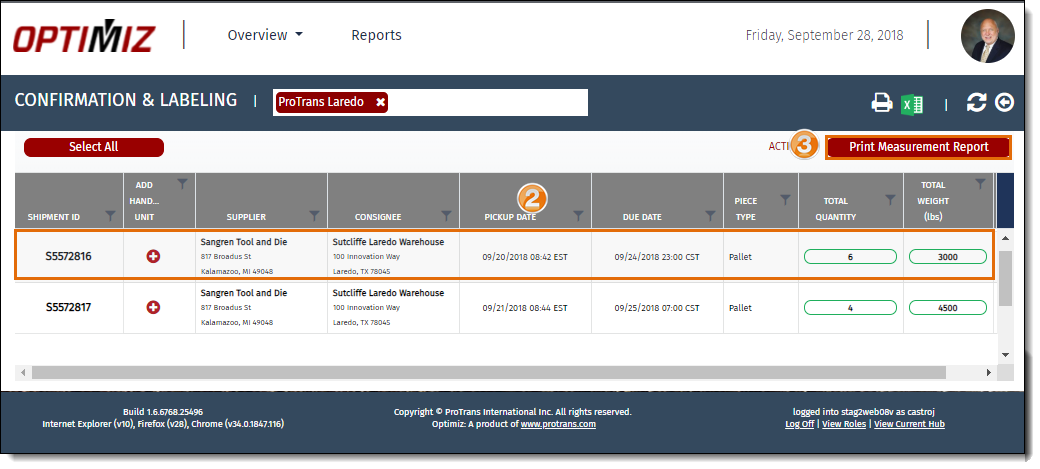Go to the Reports menu item
The width and height of the screenshot is (1040, 469).
[376, 35]
